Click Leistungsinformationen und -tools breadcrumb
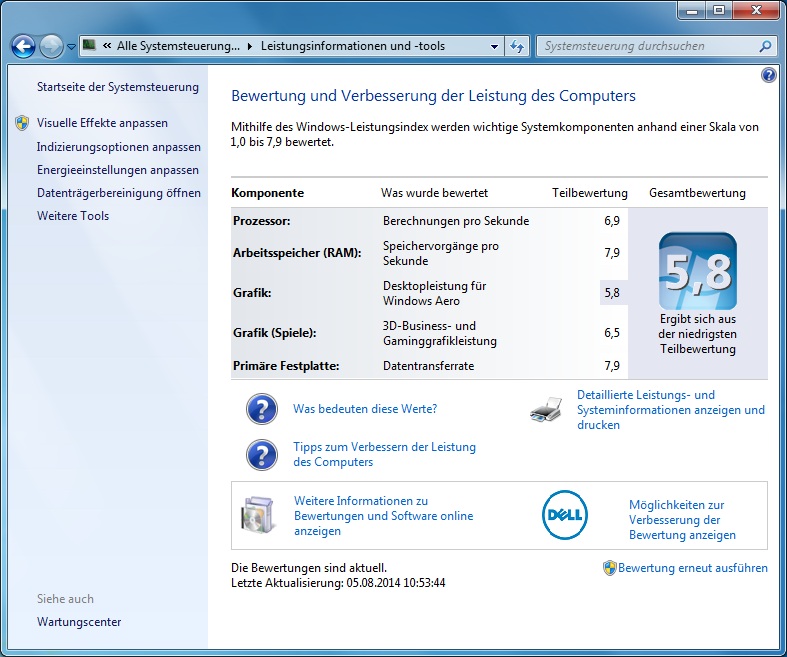The height and width of the screenshot is (657, 787). coord(353,46)
